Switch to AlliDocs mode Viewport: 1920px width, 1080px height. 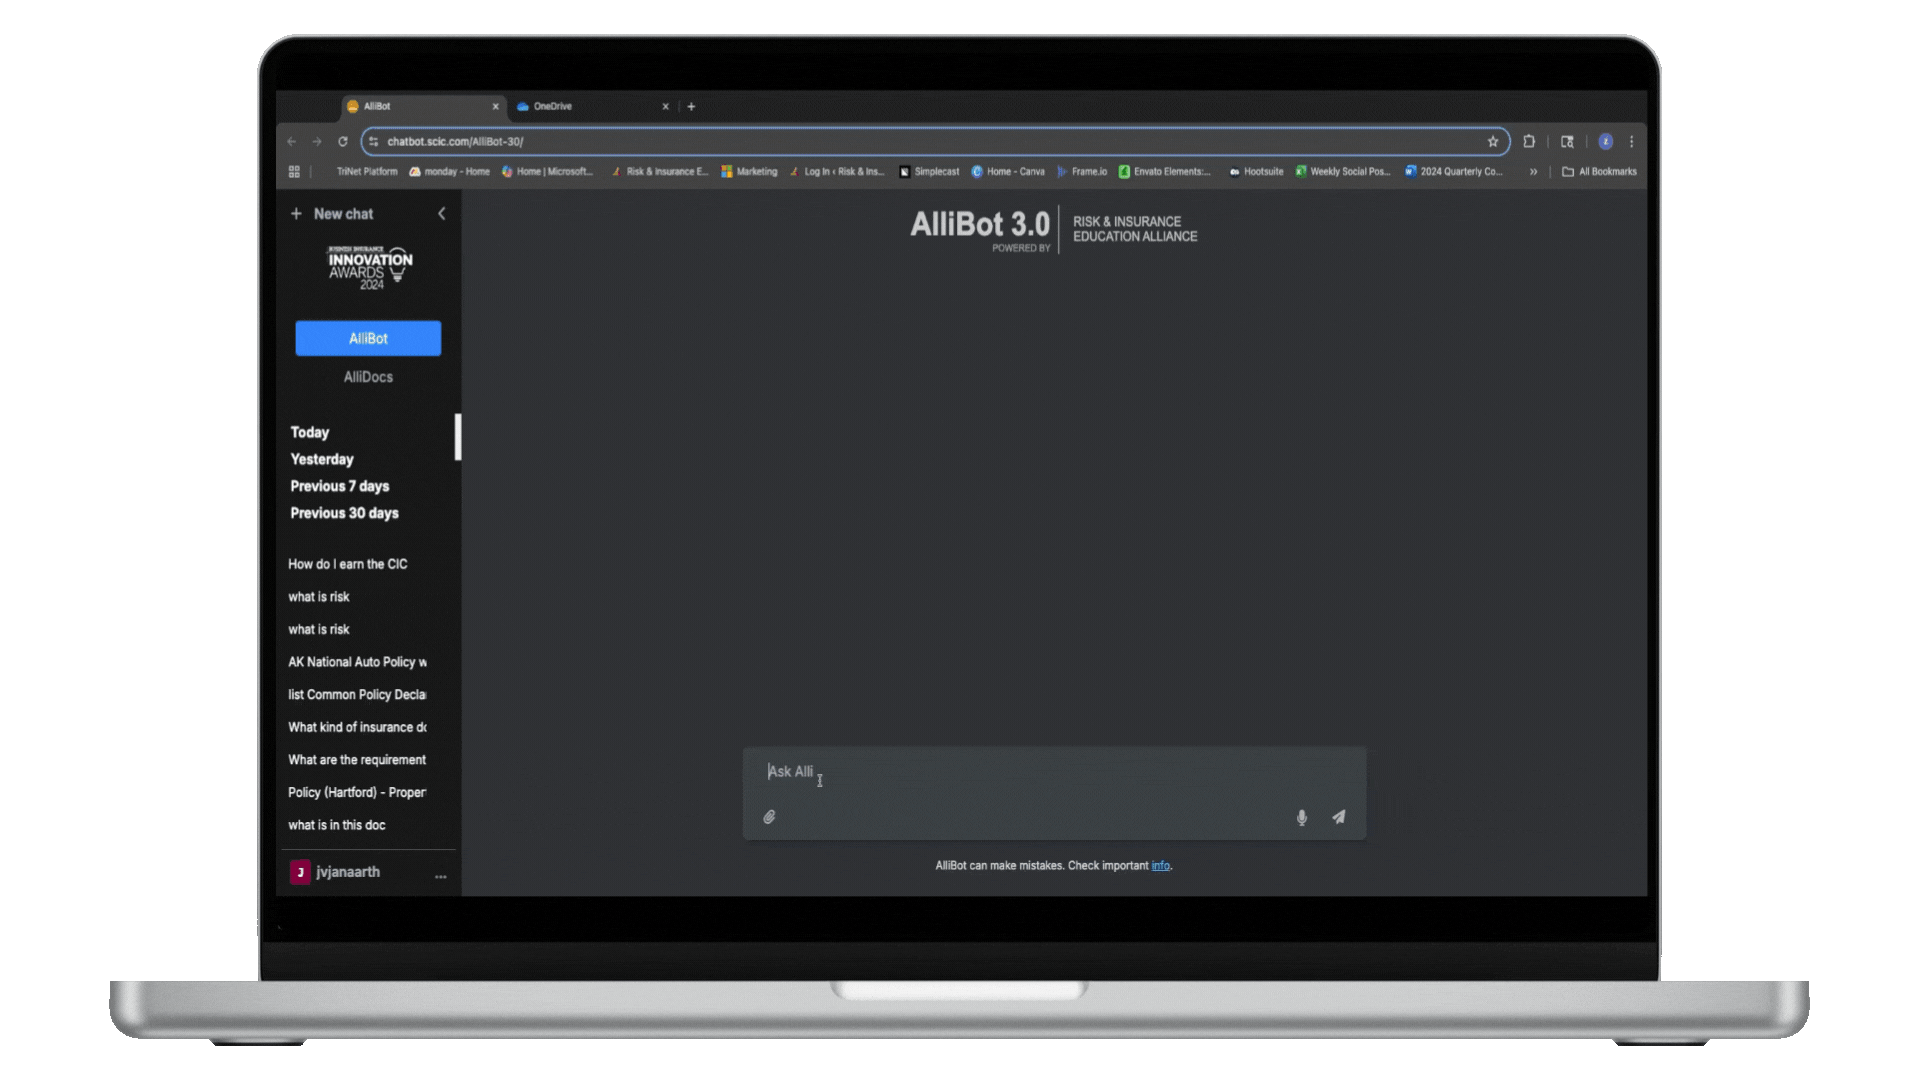pos(368,377)
